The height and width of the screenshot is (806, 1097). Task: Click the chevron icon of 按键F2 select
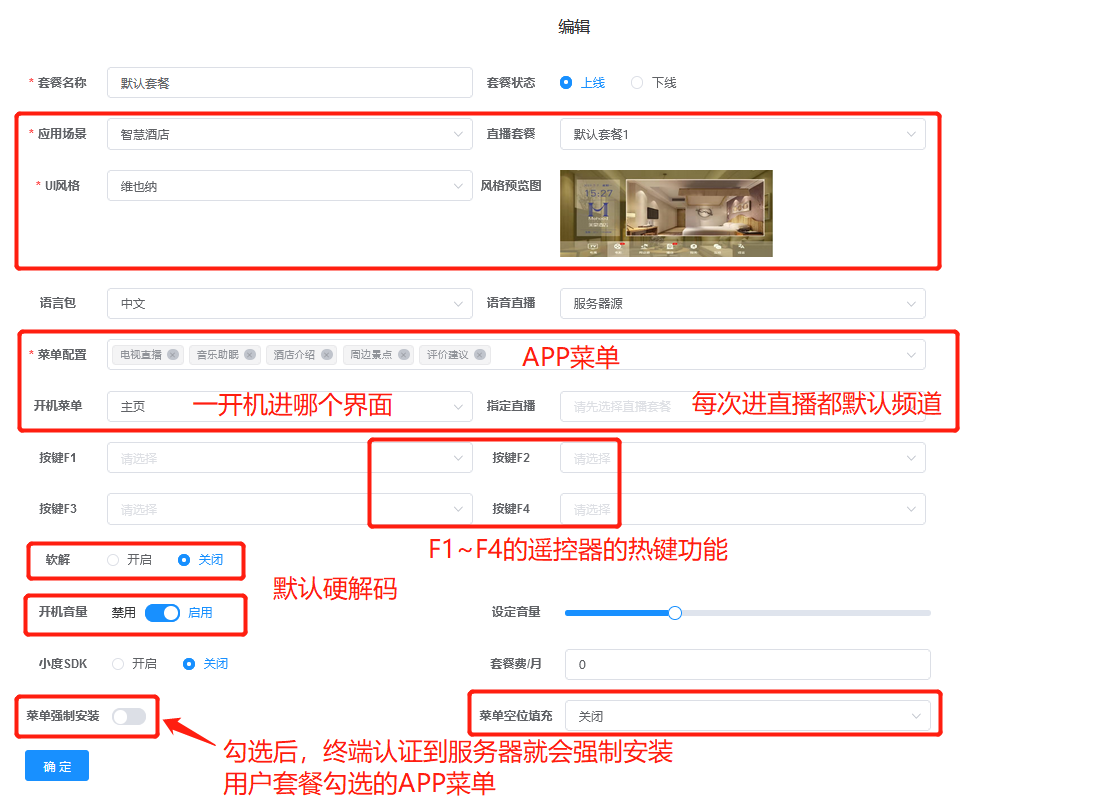(x=911, y=458)
